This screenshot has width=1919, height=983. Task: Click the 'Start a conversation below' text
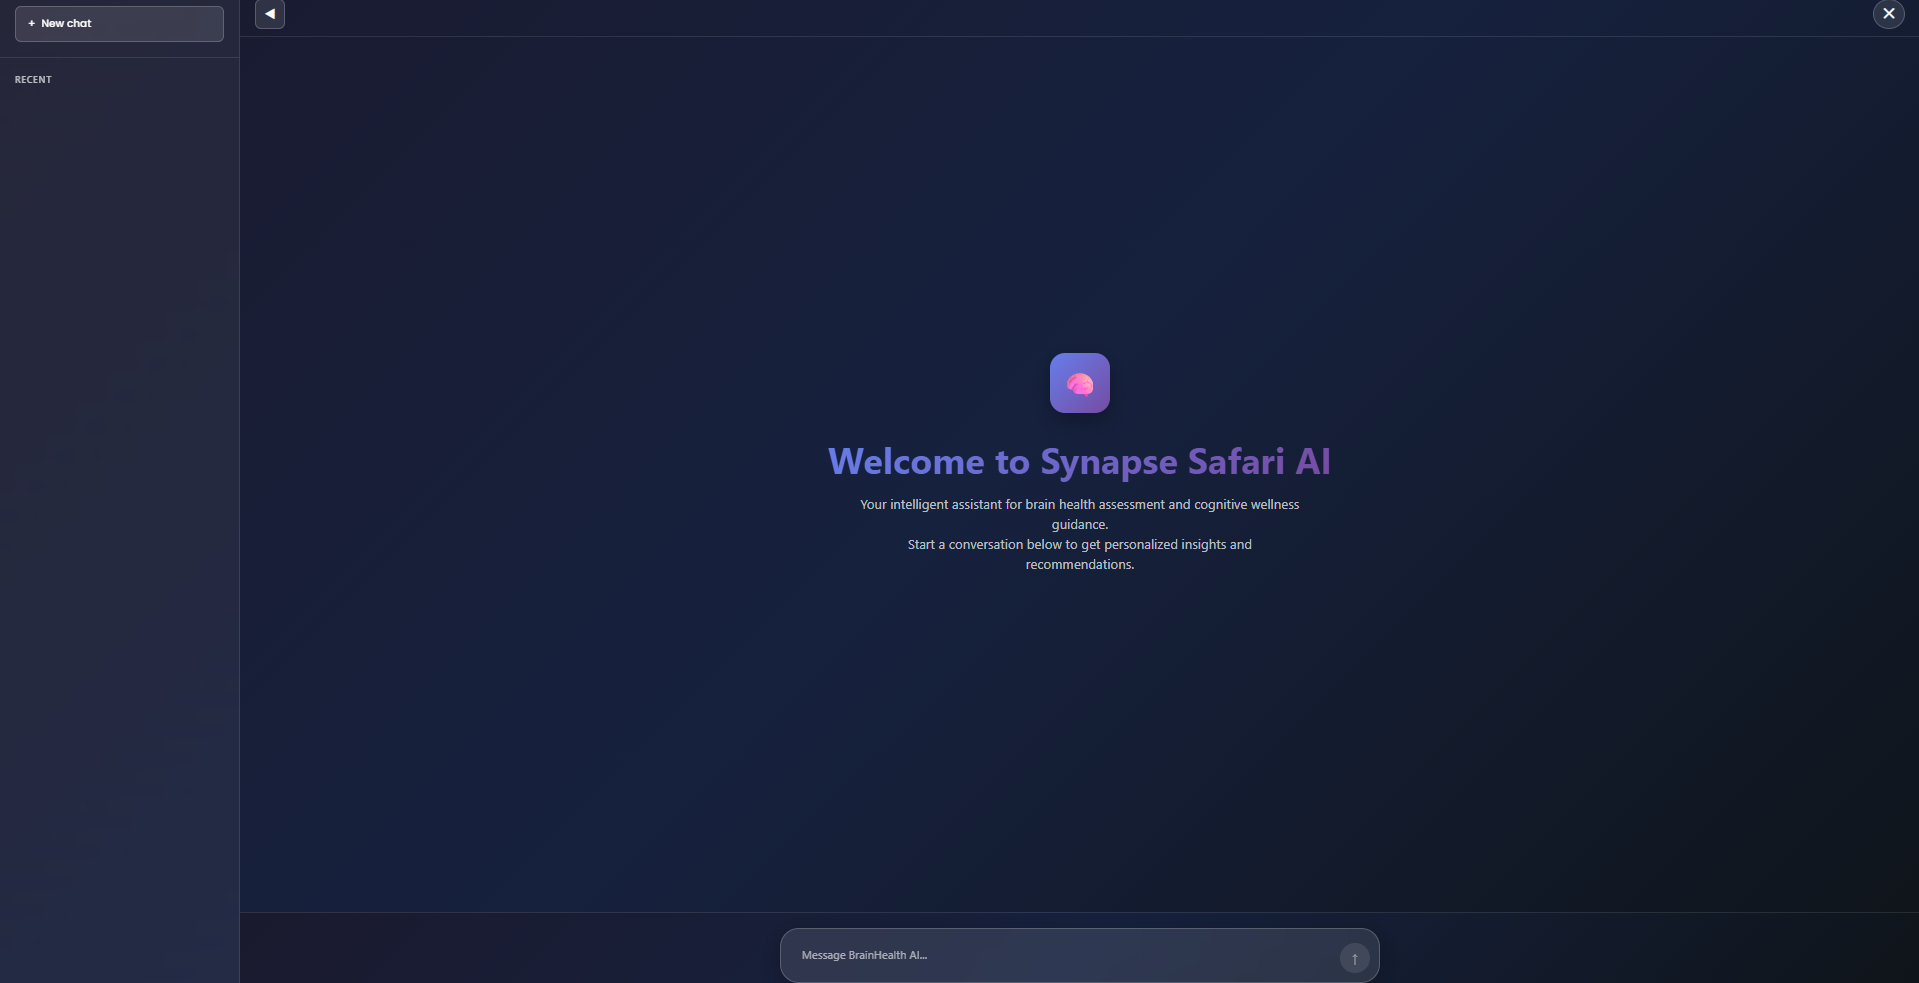pyautogui.click(x=1080, y=554)
